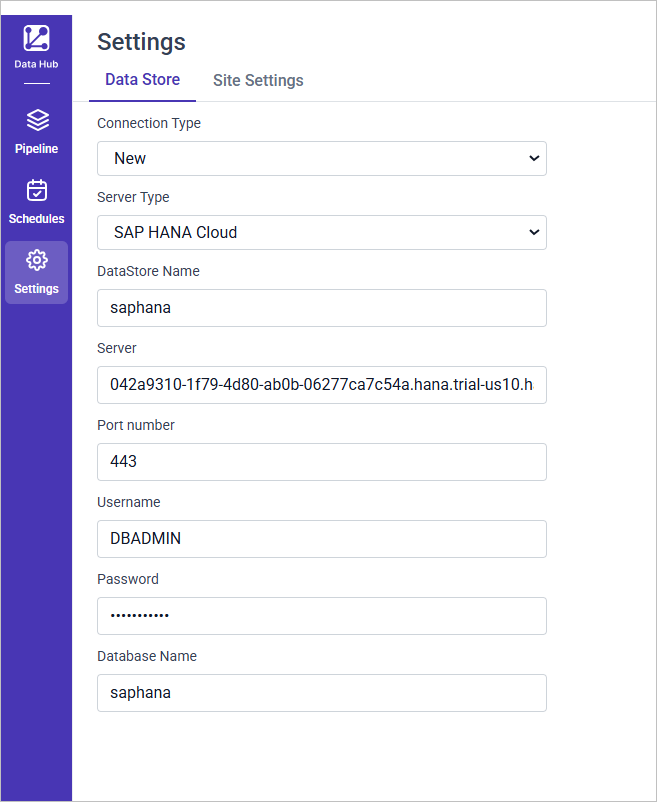Click the Settings gear icon in sidebar
657x802 pixels.
(x=36, y=260)
